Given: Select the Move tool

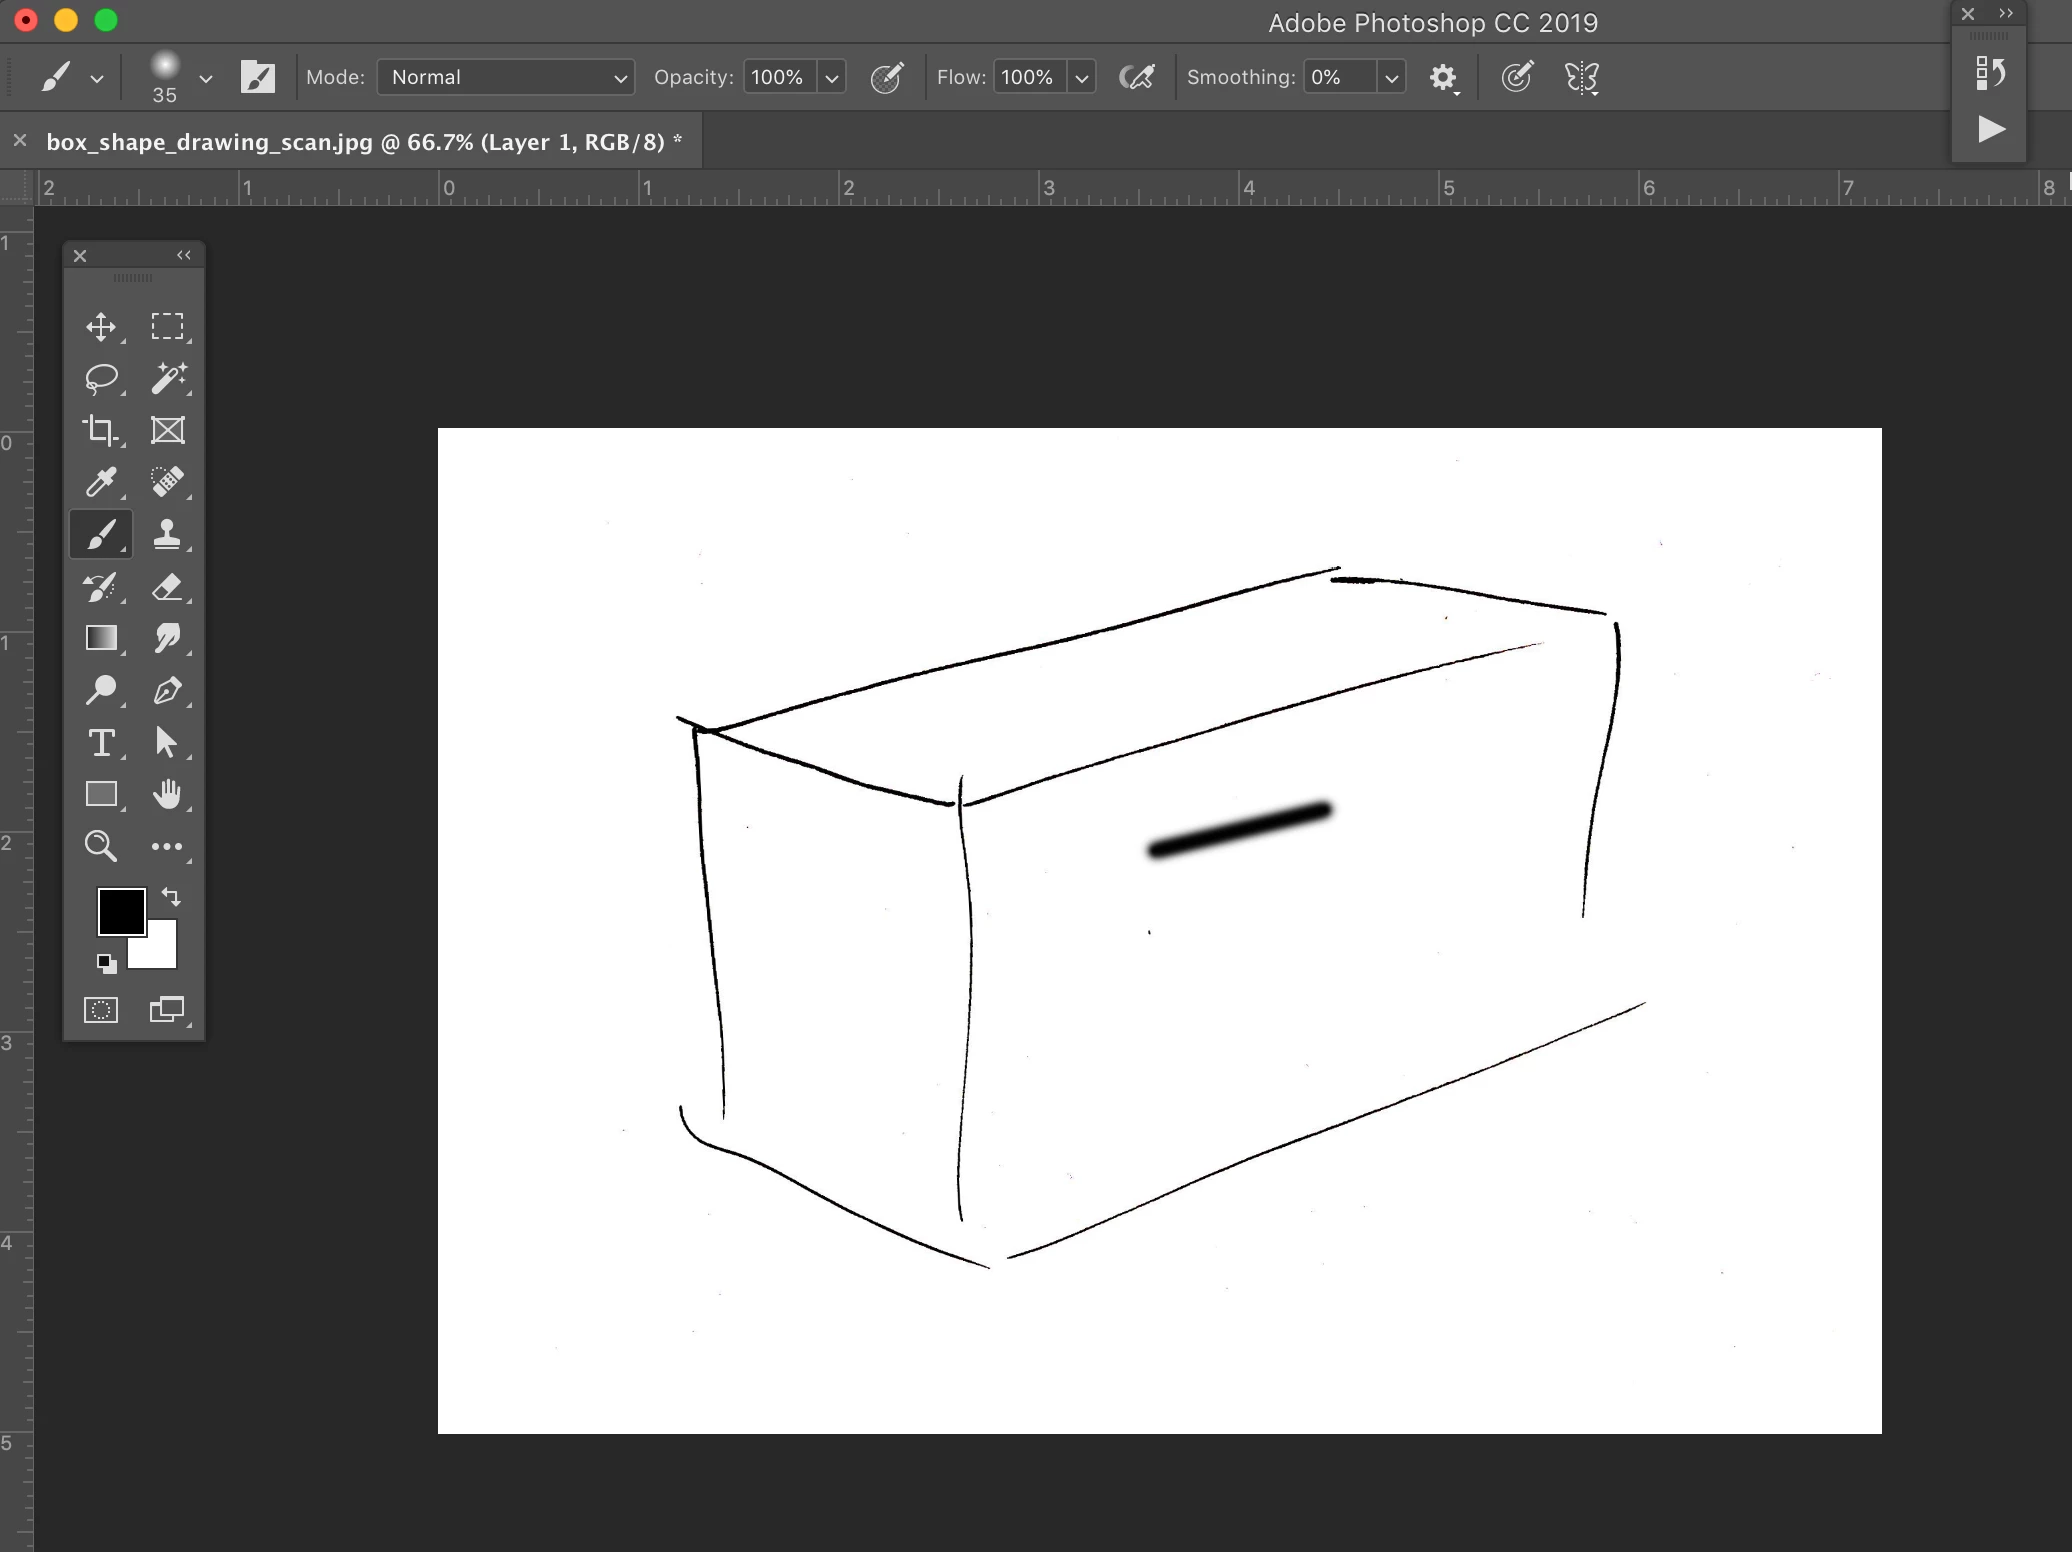Looking at the screenshot, I should point(101,327).
